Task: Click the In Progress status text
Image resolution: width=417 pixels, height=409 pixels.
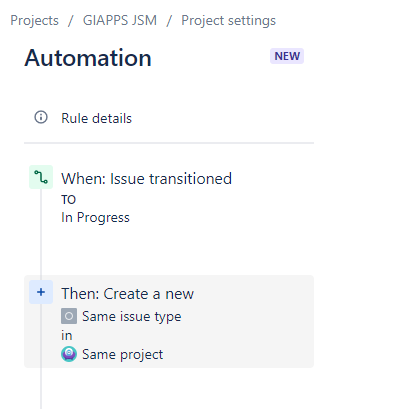Action: click(x=95, y=217)
